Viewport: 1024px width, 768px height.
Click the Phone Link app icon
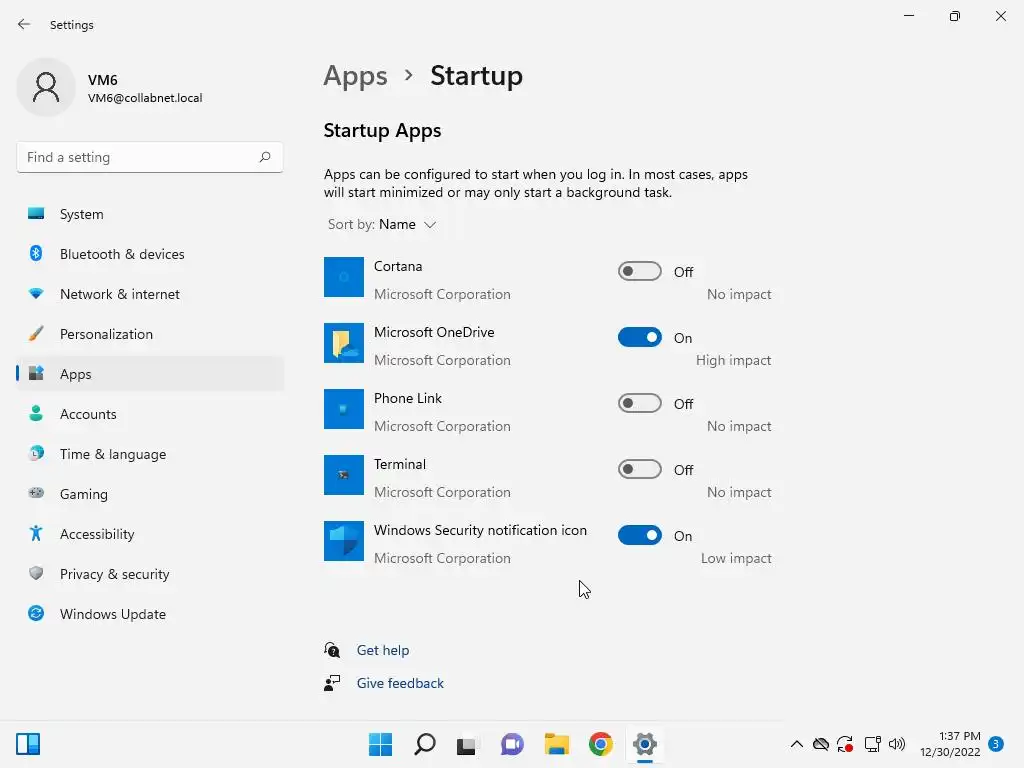pyautogui.click(x=344, y=409)
